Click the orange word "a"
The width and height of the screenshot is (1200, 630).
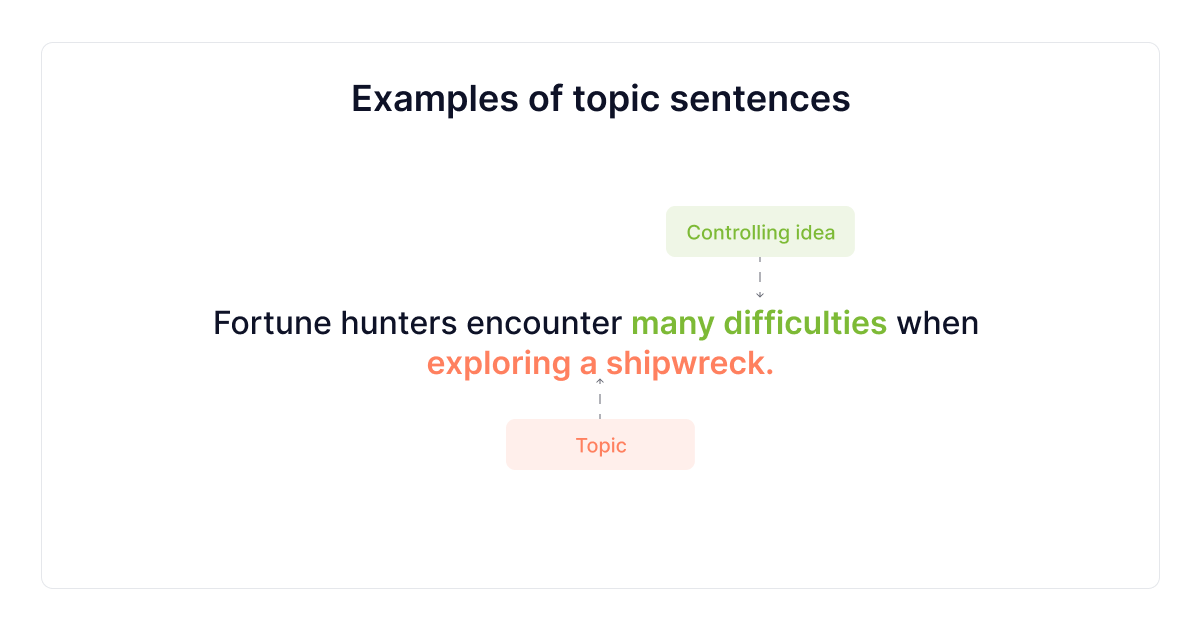click(588, 364)
